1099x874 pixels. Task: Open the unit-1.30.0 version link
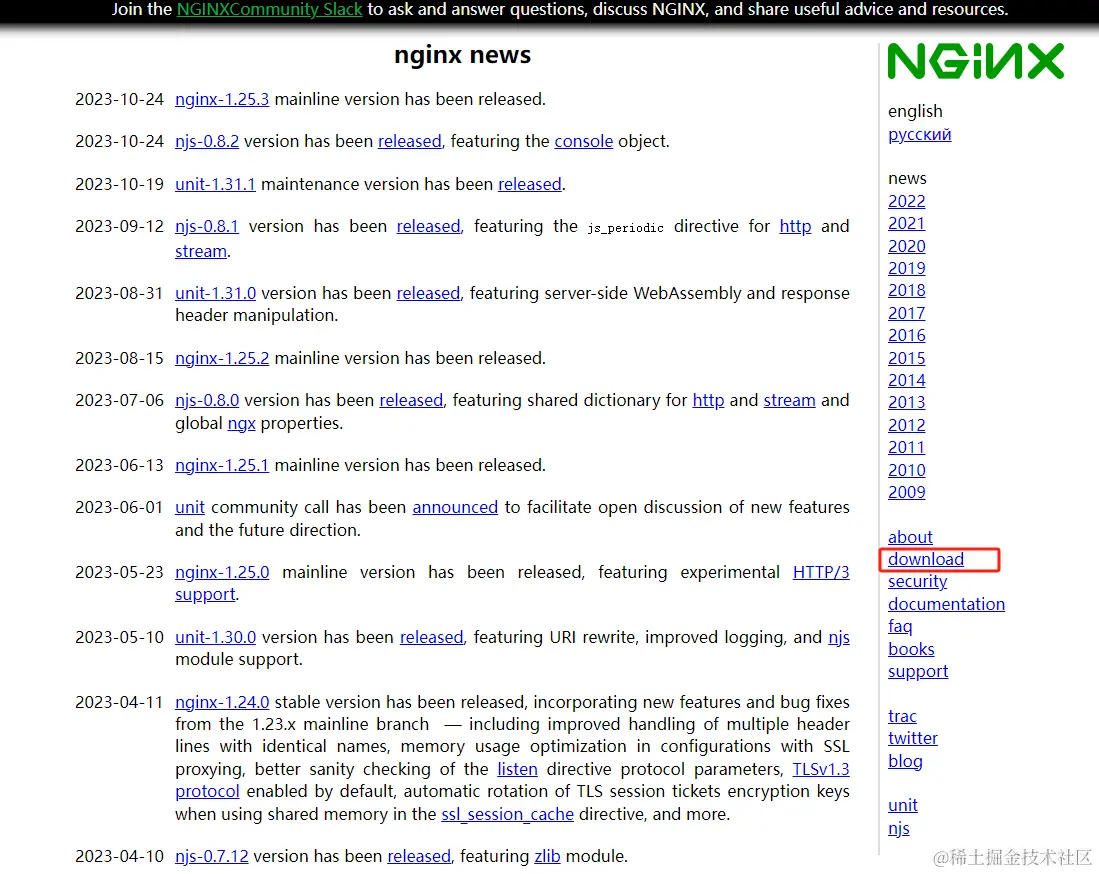215,637
